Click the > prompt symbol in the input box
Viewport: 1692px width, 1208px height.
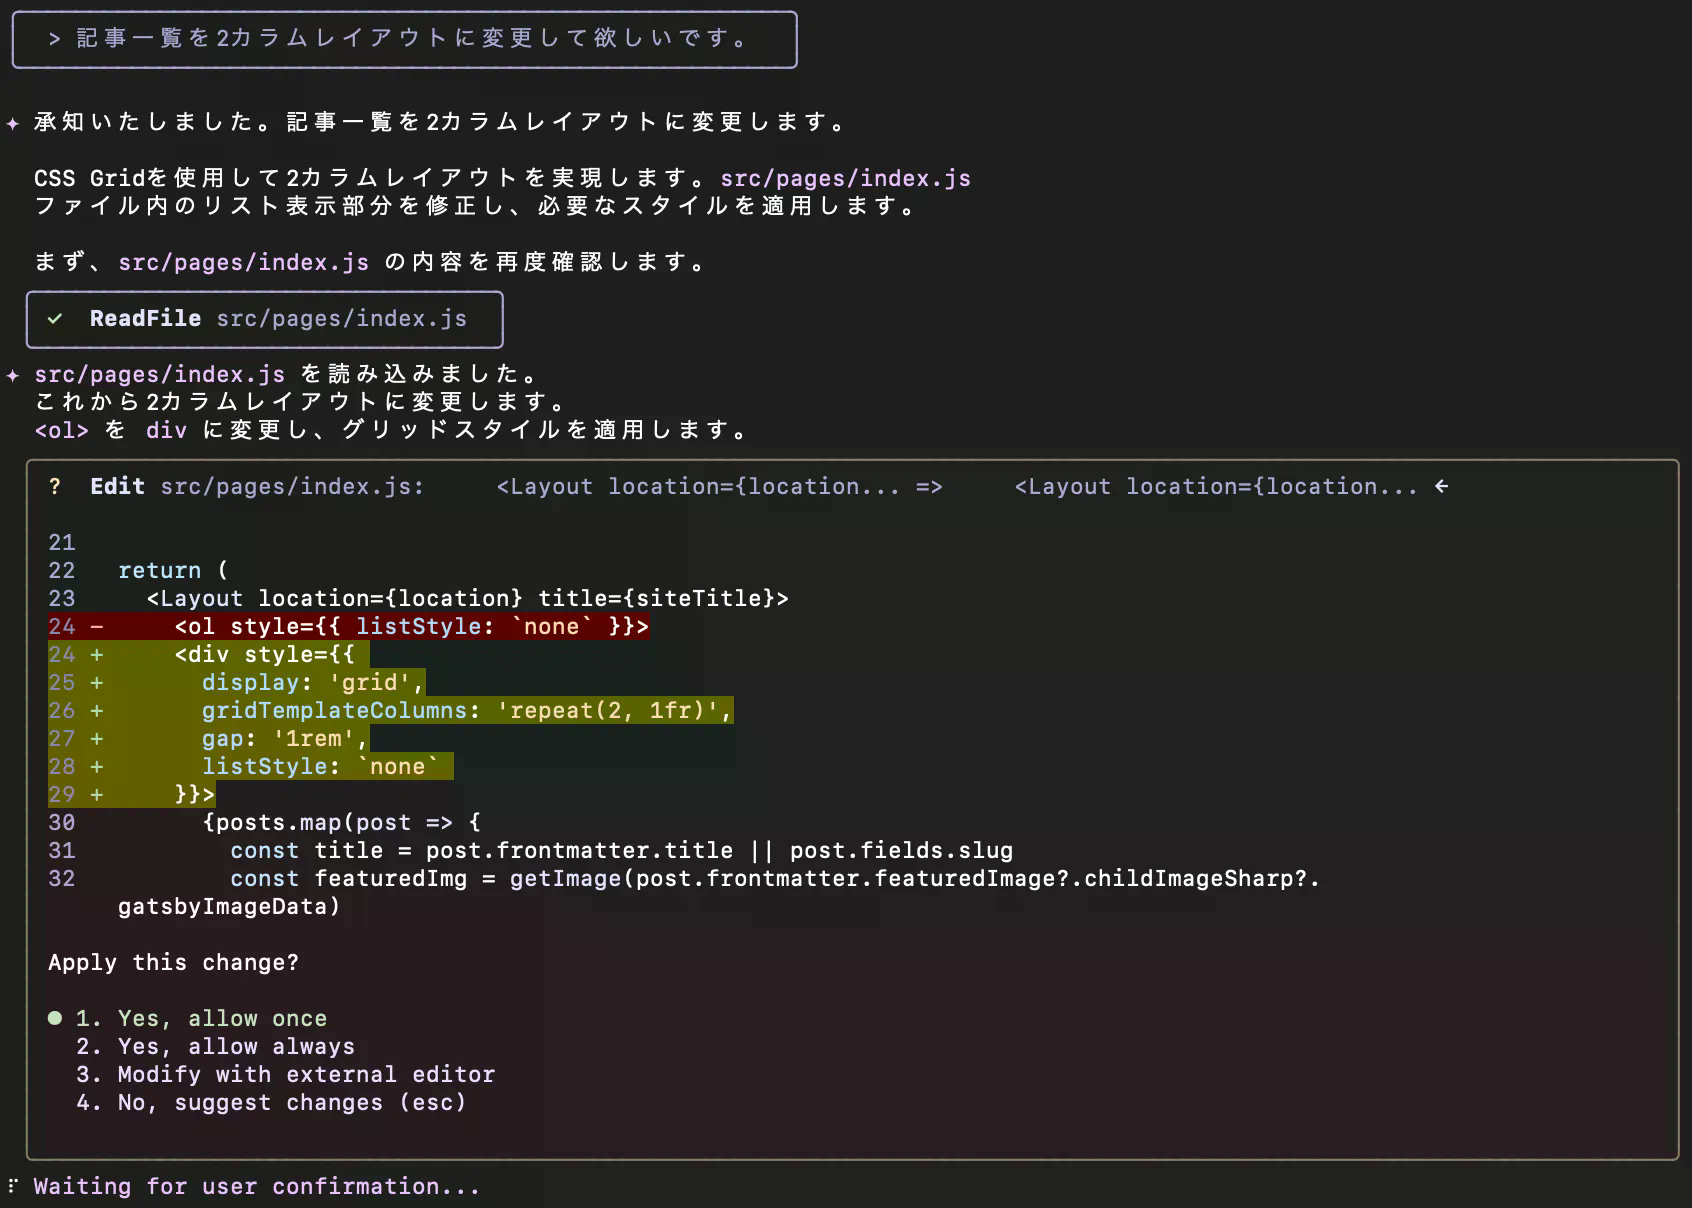tap(55, 39)
